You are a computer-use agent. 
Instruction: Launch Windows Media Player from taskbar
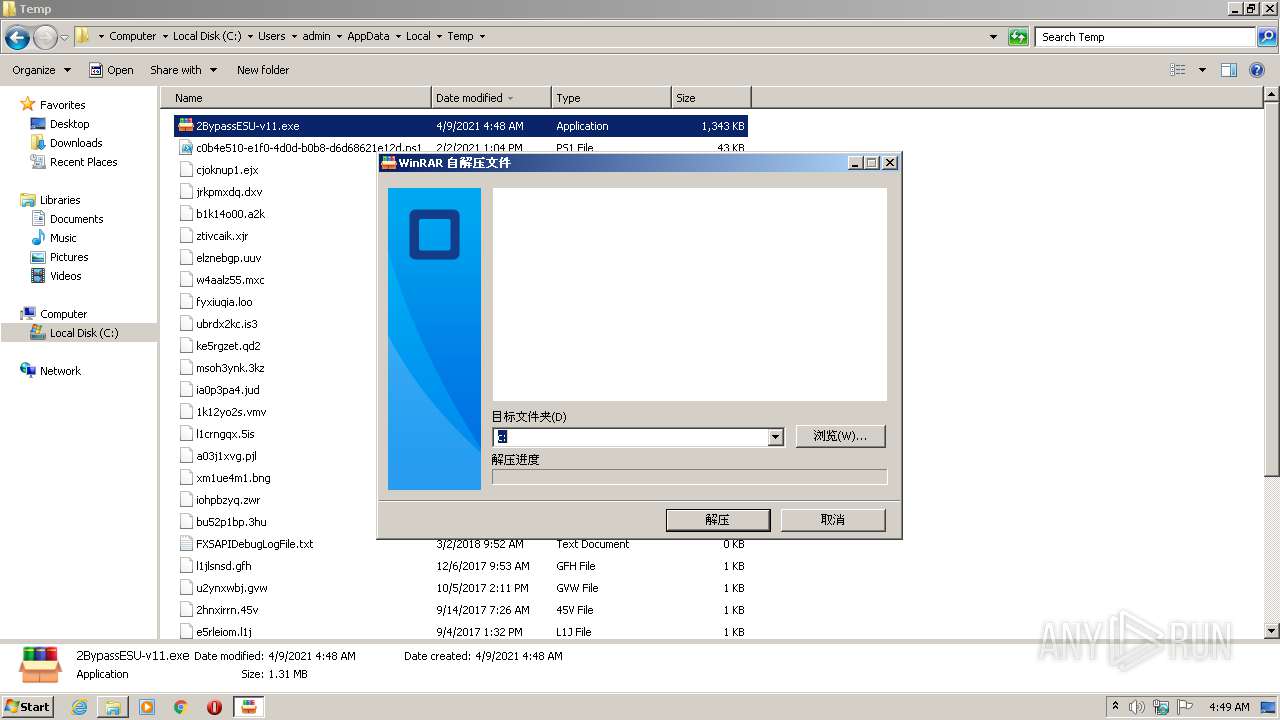(147, 707)
